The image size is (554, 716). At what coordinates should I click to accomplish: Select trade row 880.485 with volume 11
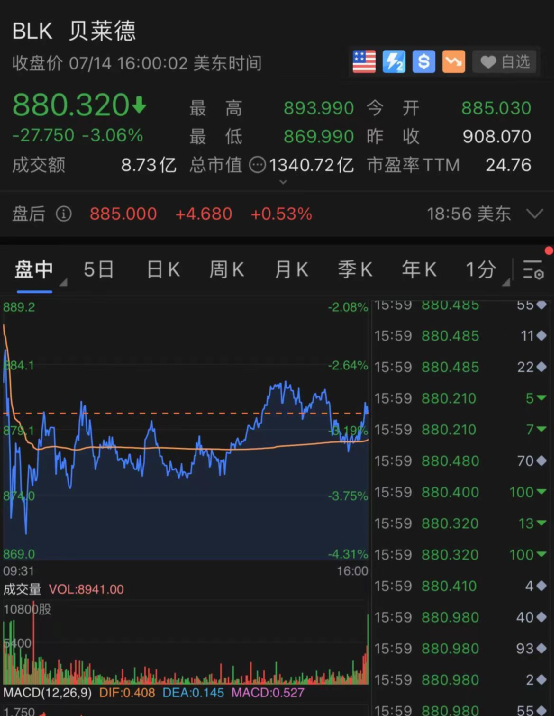pos(461,336)
